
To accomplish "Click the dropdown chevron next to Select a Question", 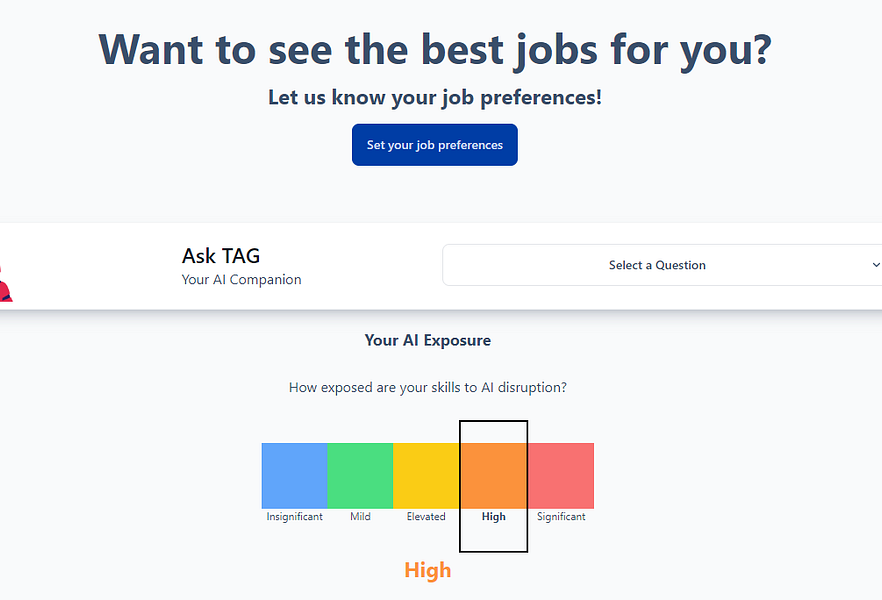I will coord(875,265).
